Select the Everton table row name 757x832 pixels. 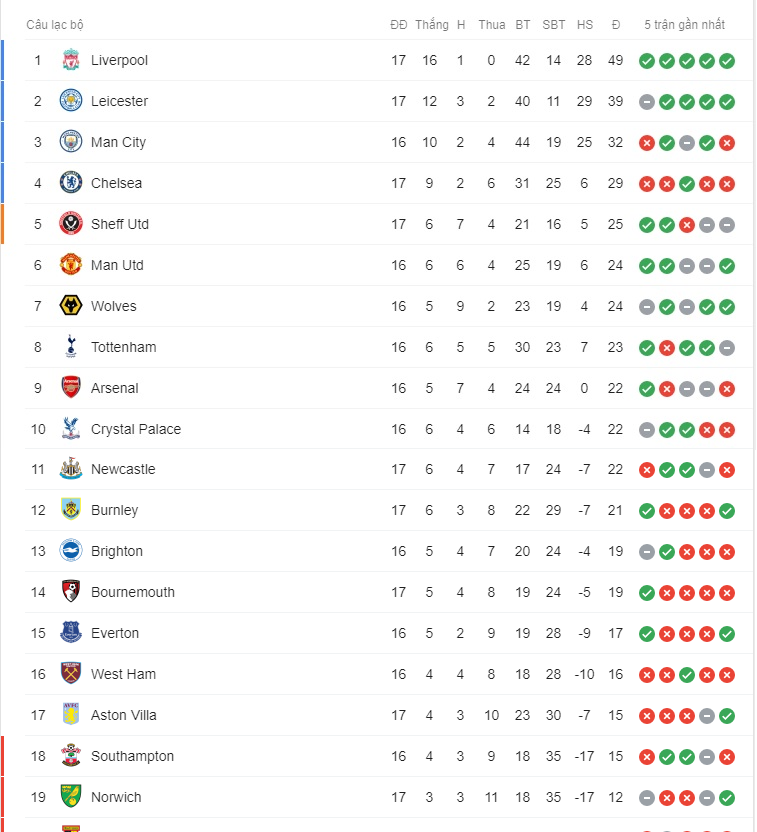[x=115, y=633]
